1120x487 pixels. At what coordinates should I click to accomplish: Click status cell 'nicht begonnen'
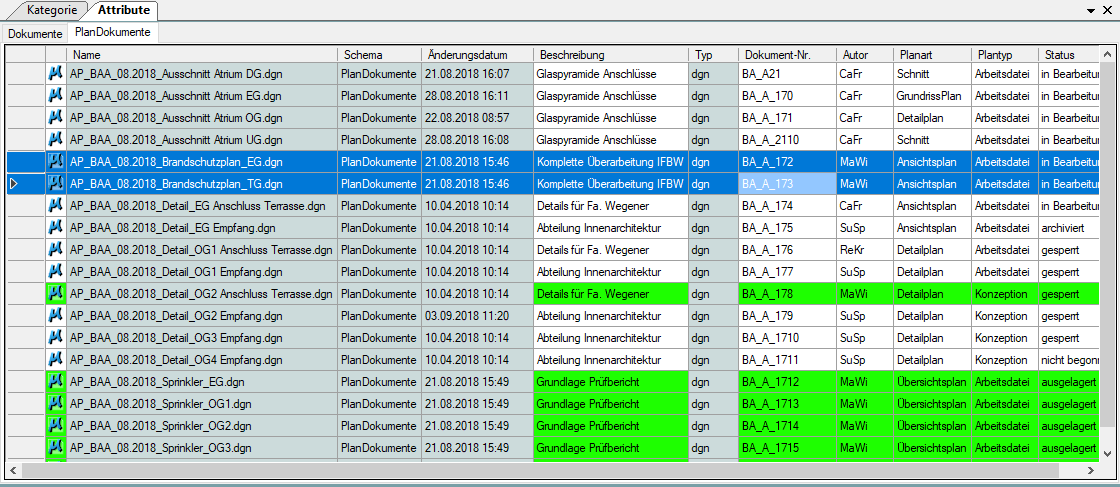(x=1069, y=360)
